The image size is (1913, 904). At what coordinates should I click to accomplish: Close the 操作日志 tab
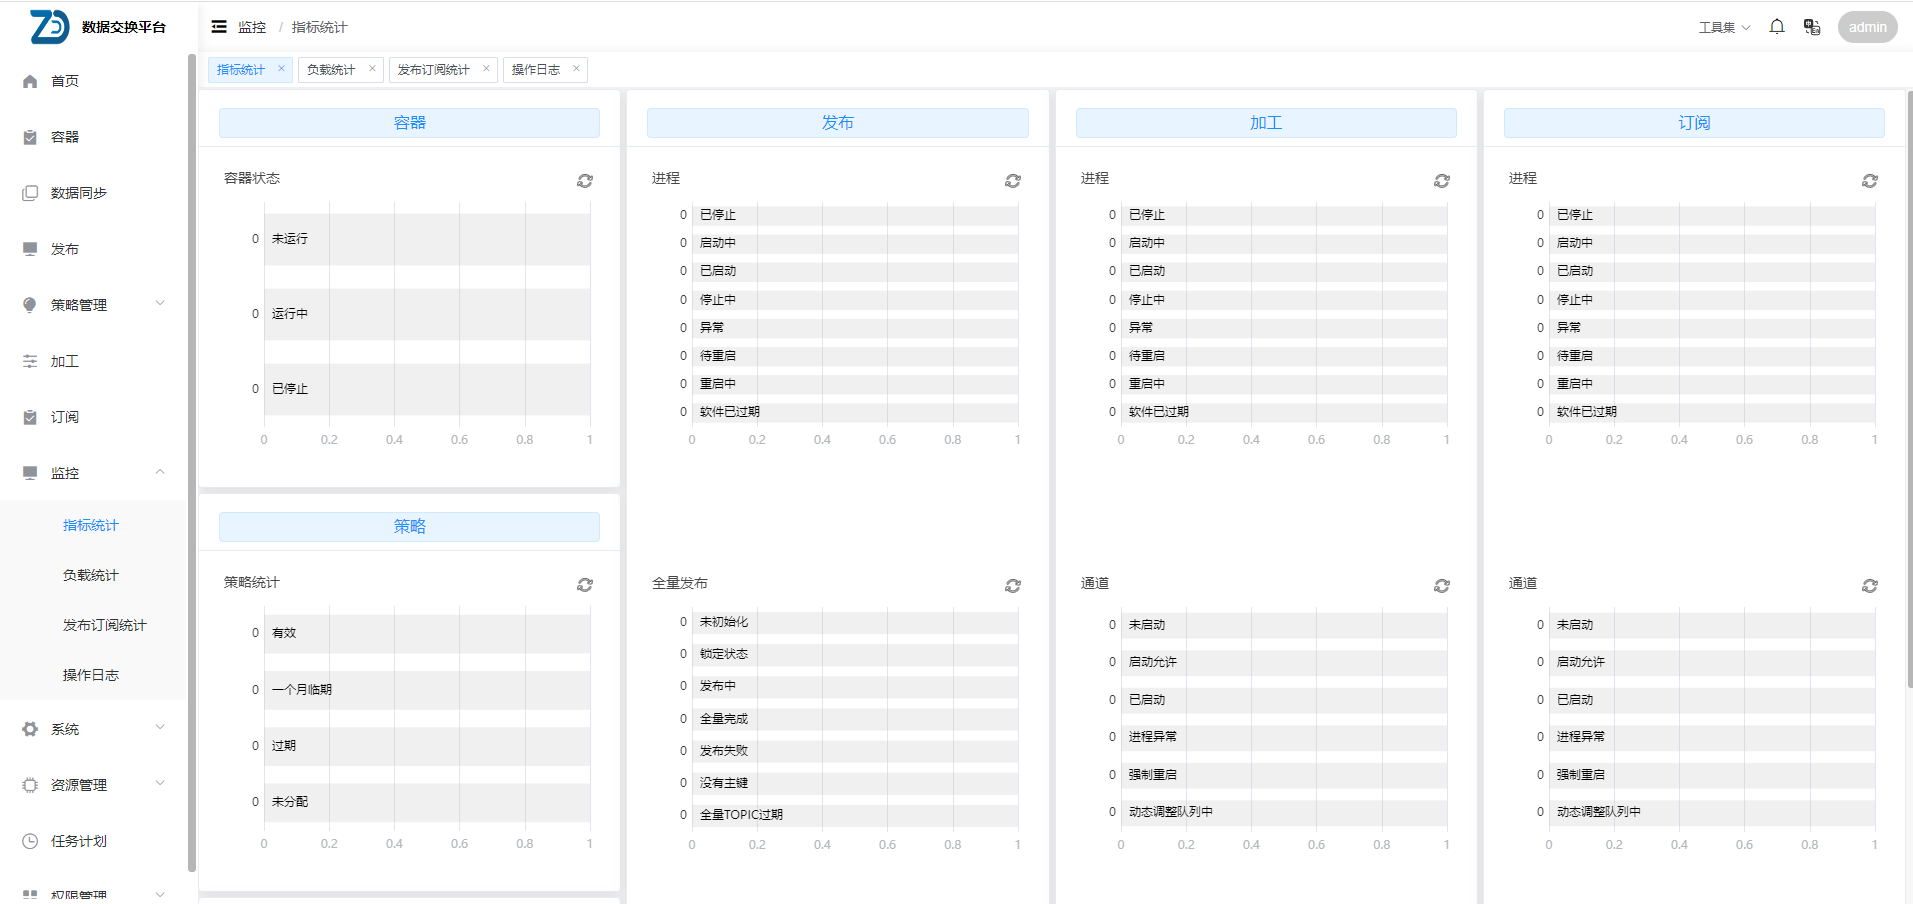coord(576,69)
